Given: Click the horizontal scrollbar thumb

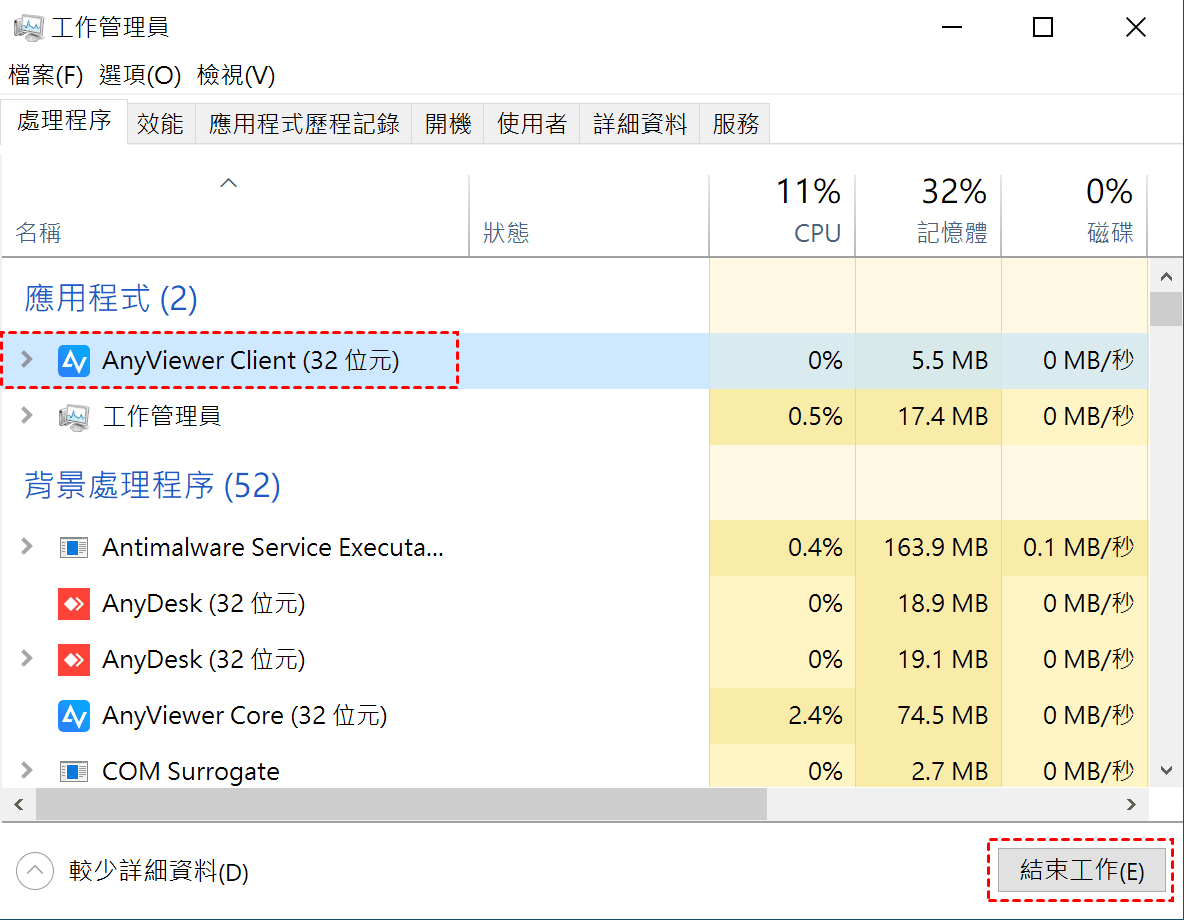Looking at the screenshot, I should 400,803.
